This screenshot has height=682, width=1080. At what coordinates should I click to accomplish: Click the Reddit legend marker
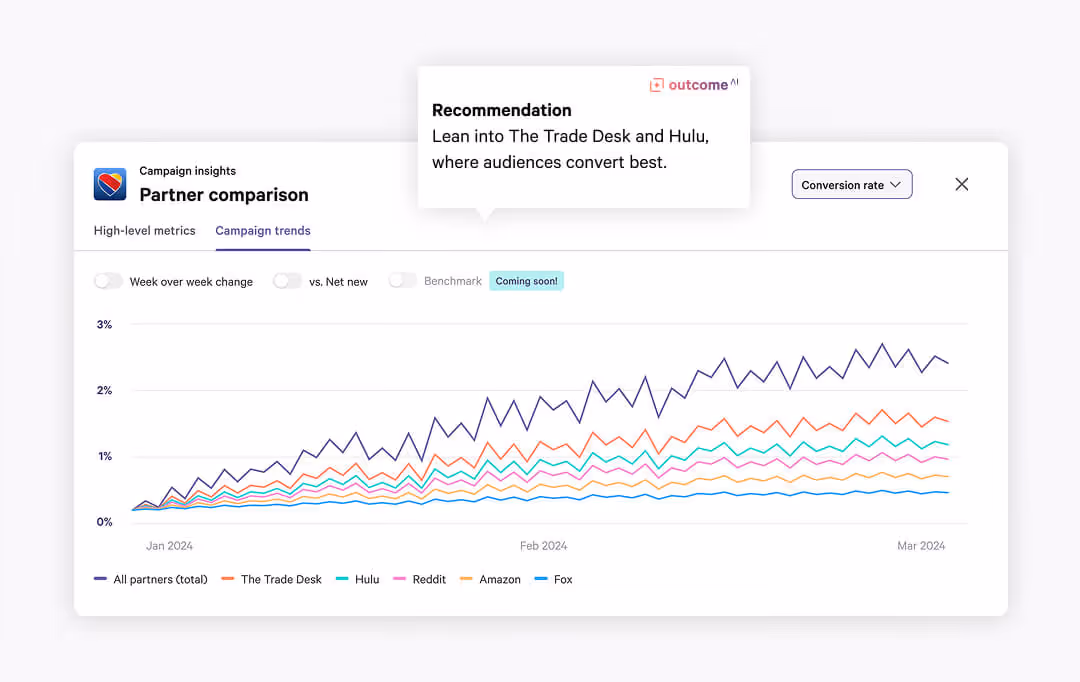(398, 579)
